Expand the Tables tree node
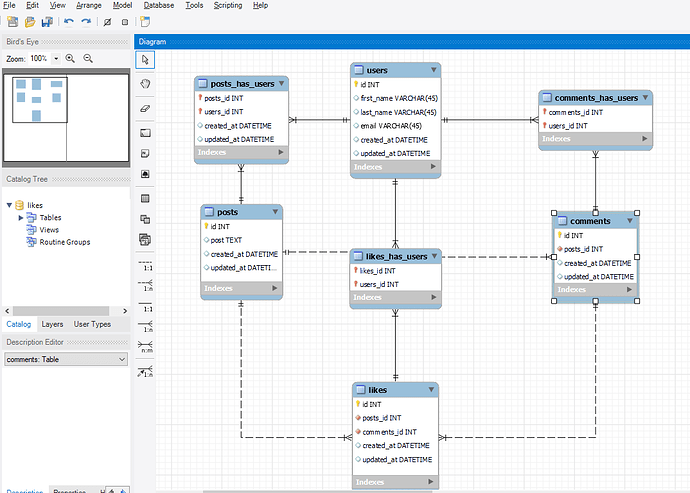The width and height of the screenshot is (690, 493). click(x=21, y=217)
